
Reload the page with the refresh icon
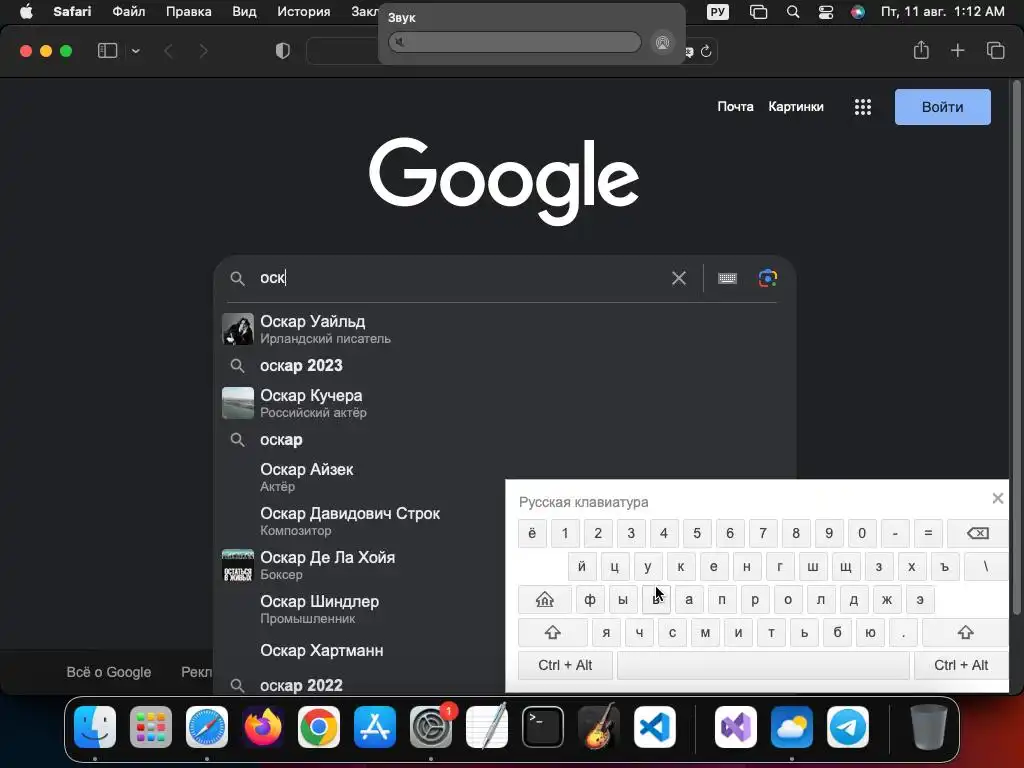click(x=706, y=52)
